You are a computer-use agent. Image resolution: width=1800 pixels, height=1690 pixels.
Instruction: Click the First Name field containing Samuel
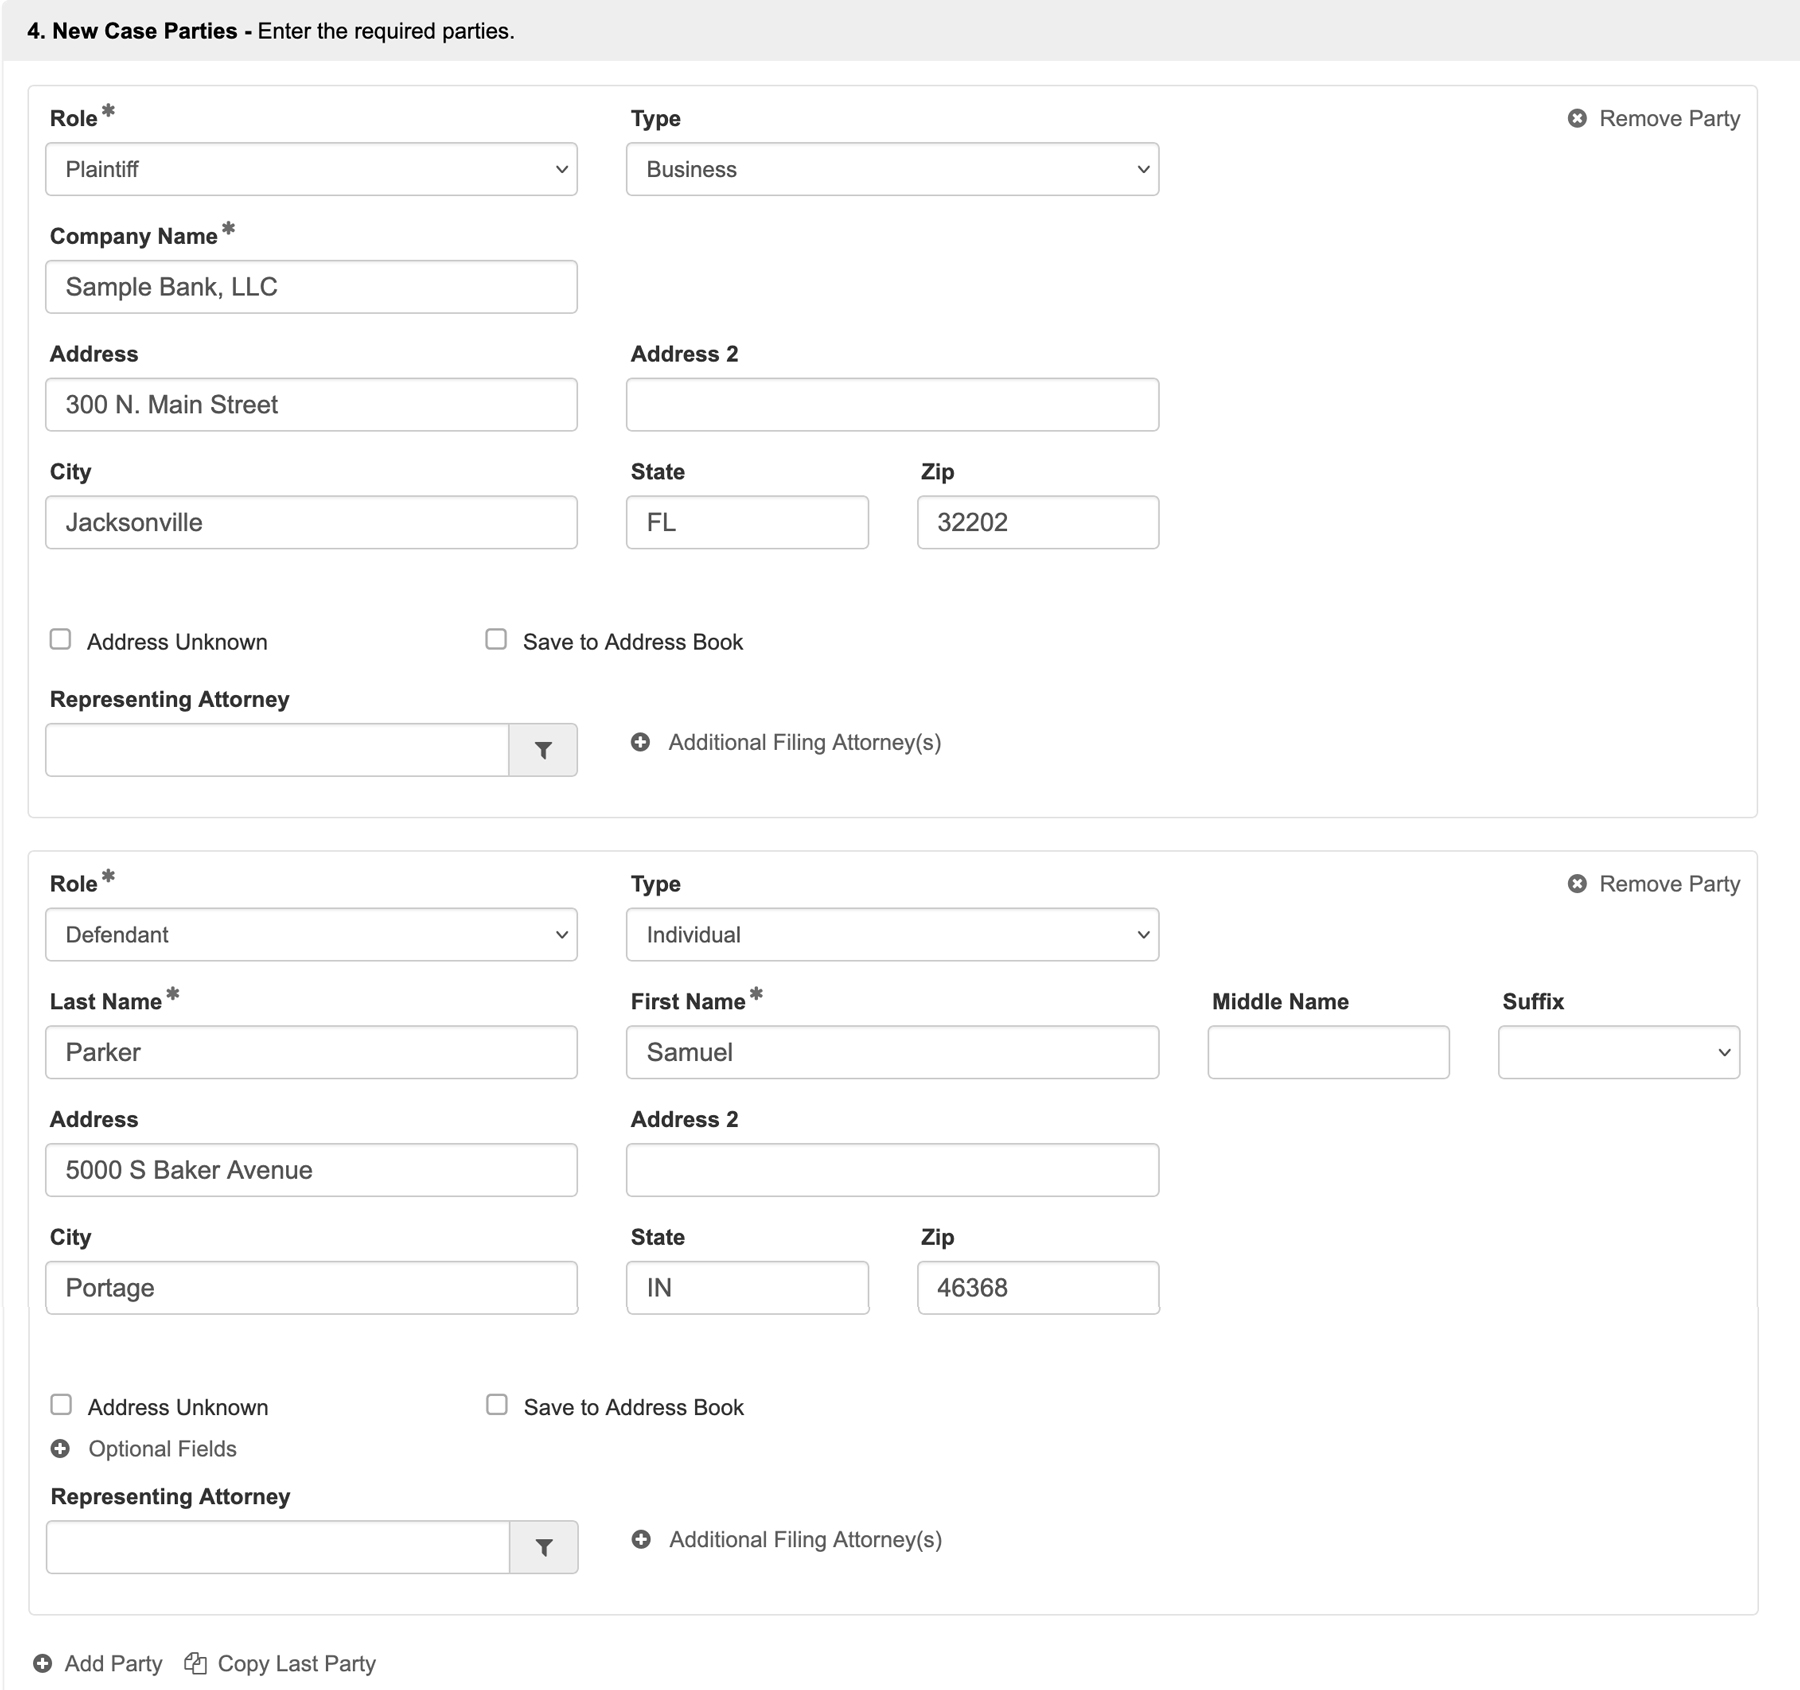pos(892,1052)
